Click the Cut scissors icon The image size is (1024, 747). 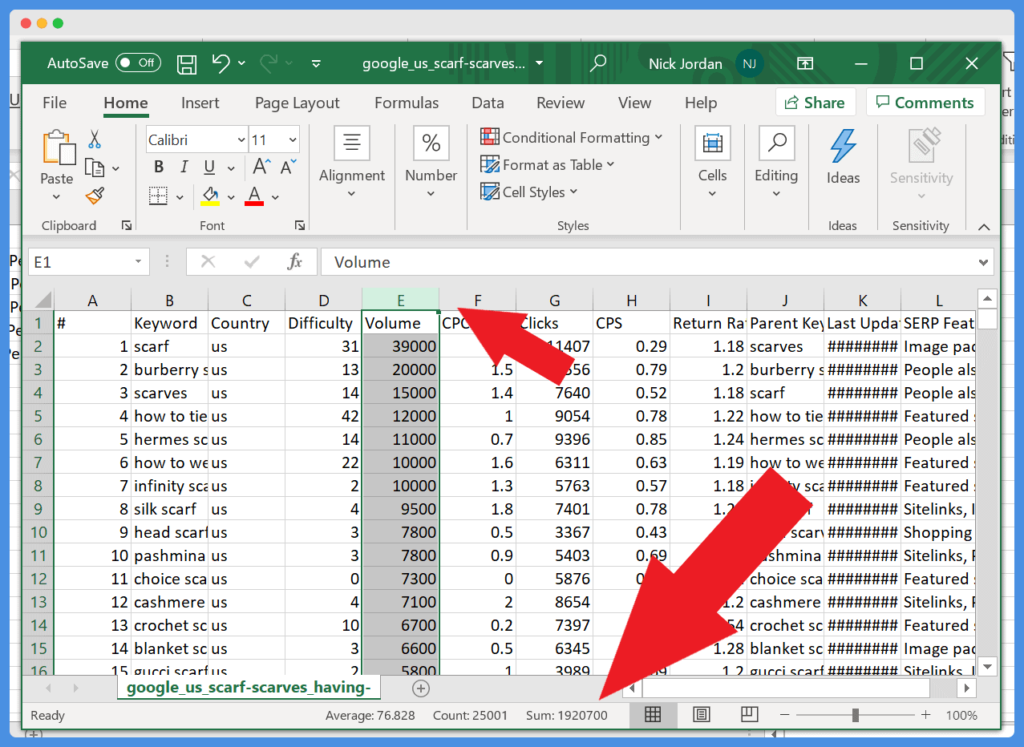(x=95, y=138)
